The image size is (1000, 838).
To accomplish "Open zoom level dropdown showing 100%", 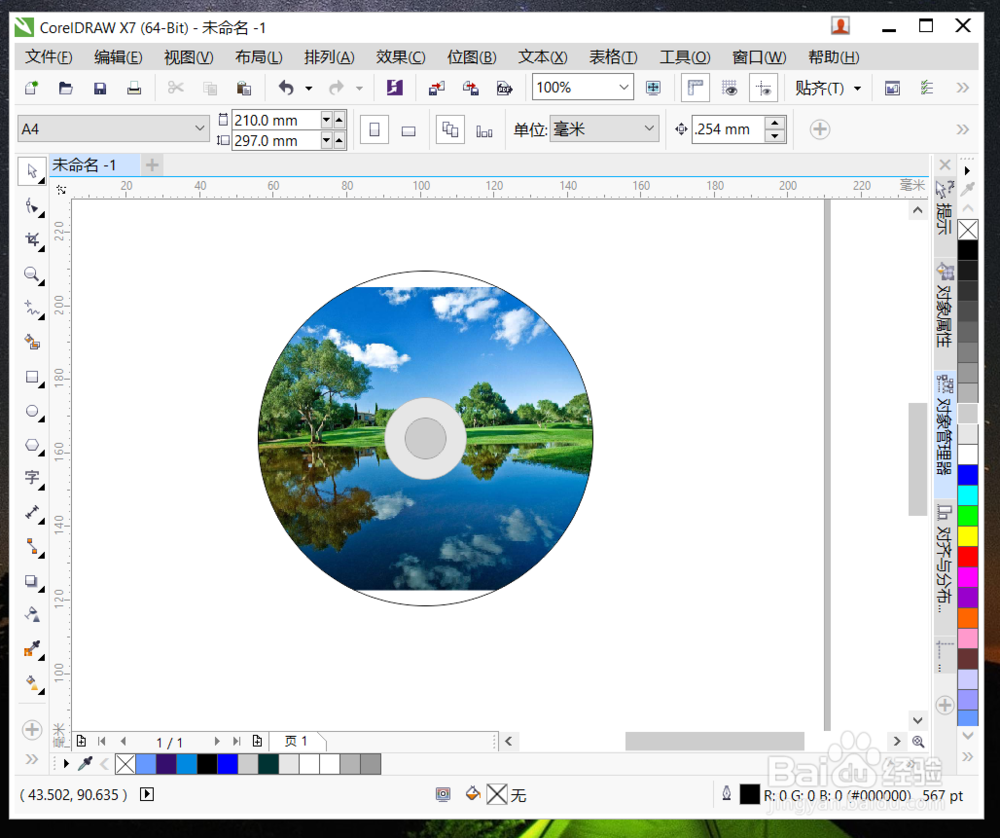I will coord(624,87).
